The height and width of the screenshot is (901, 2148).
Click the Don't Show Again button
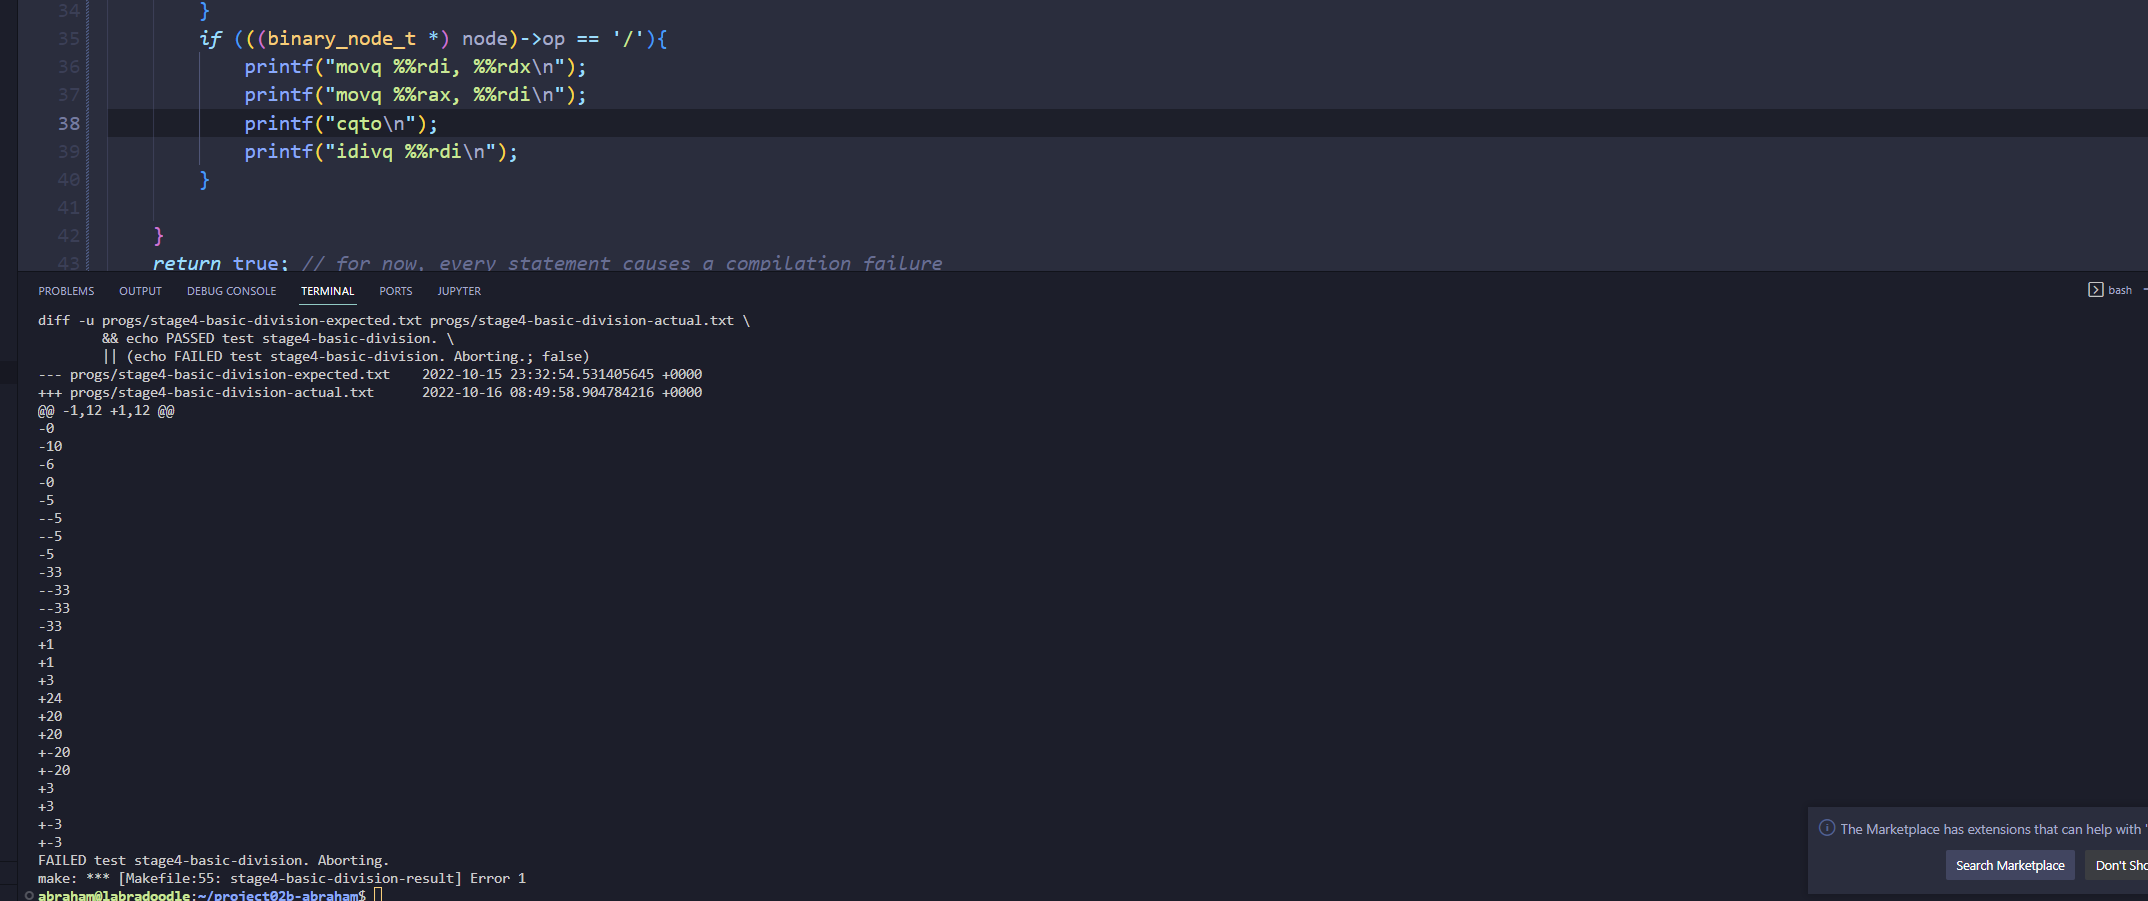coord(2120,865)
